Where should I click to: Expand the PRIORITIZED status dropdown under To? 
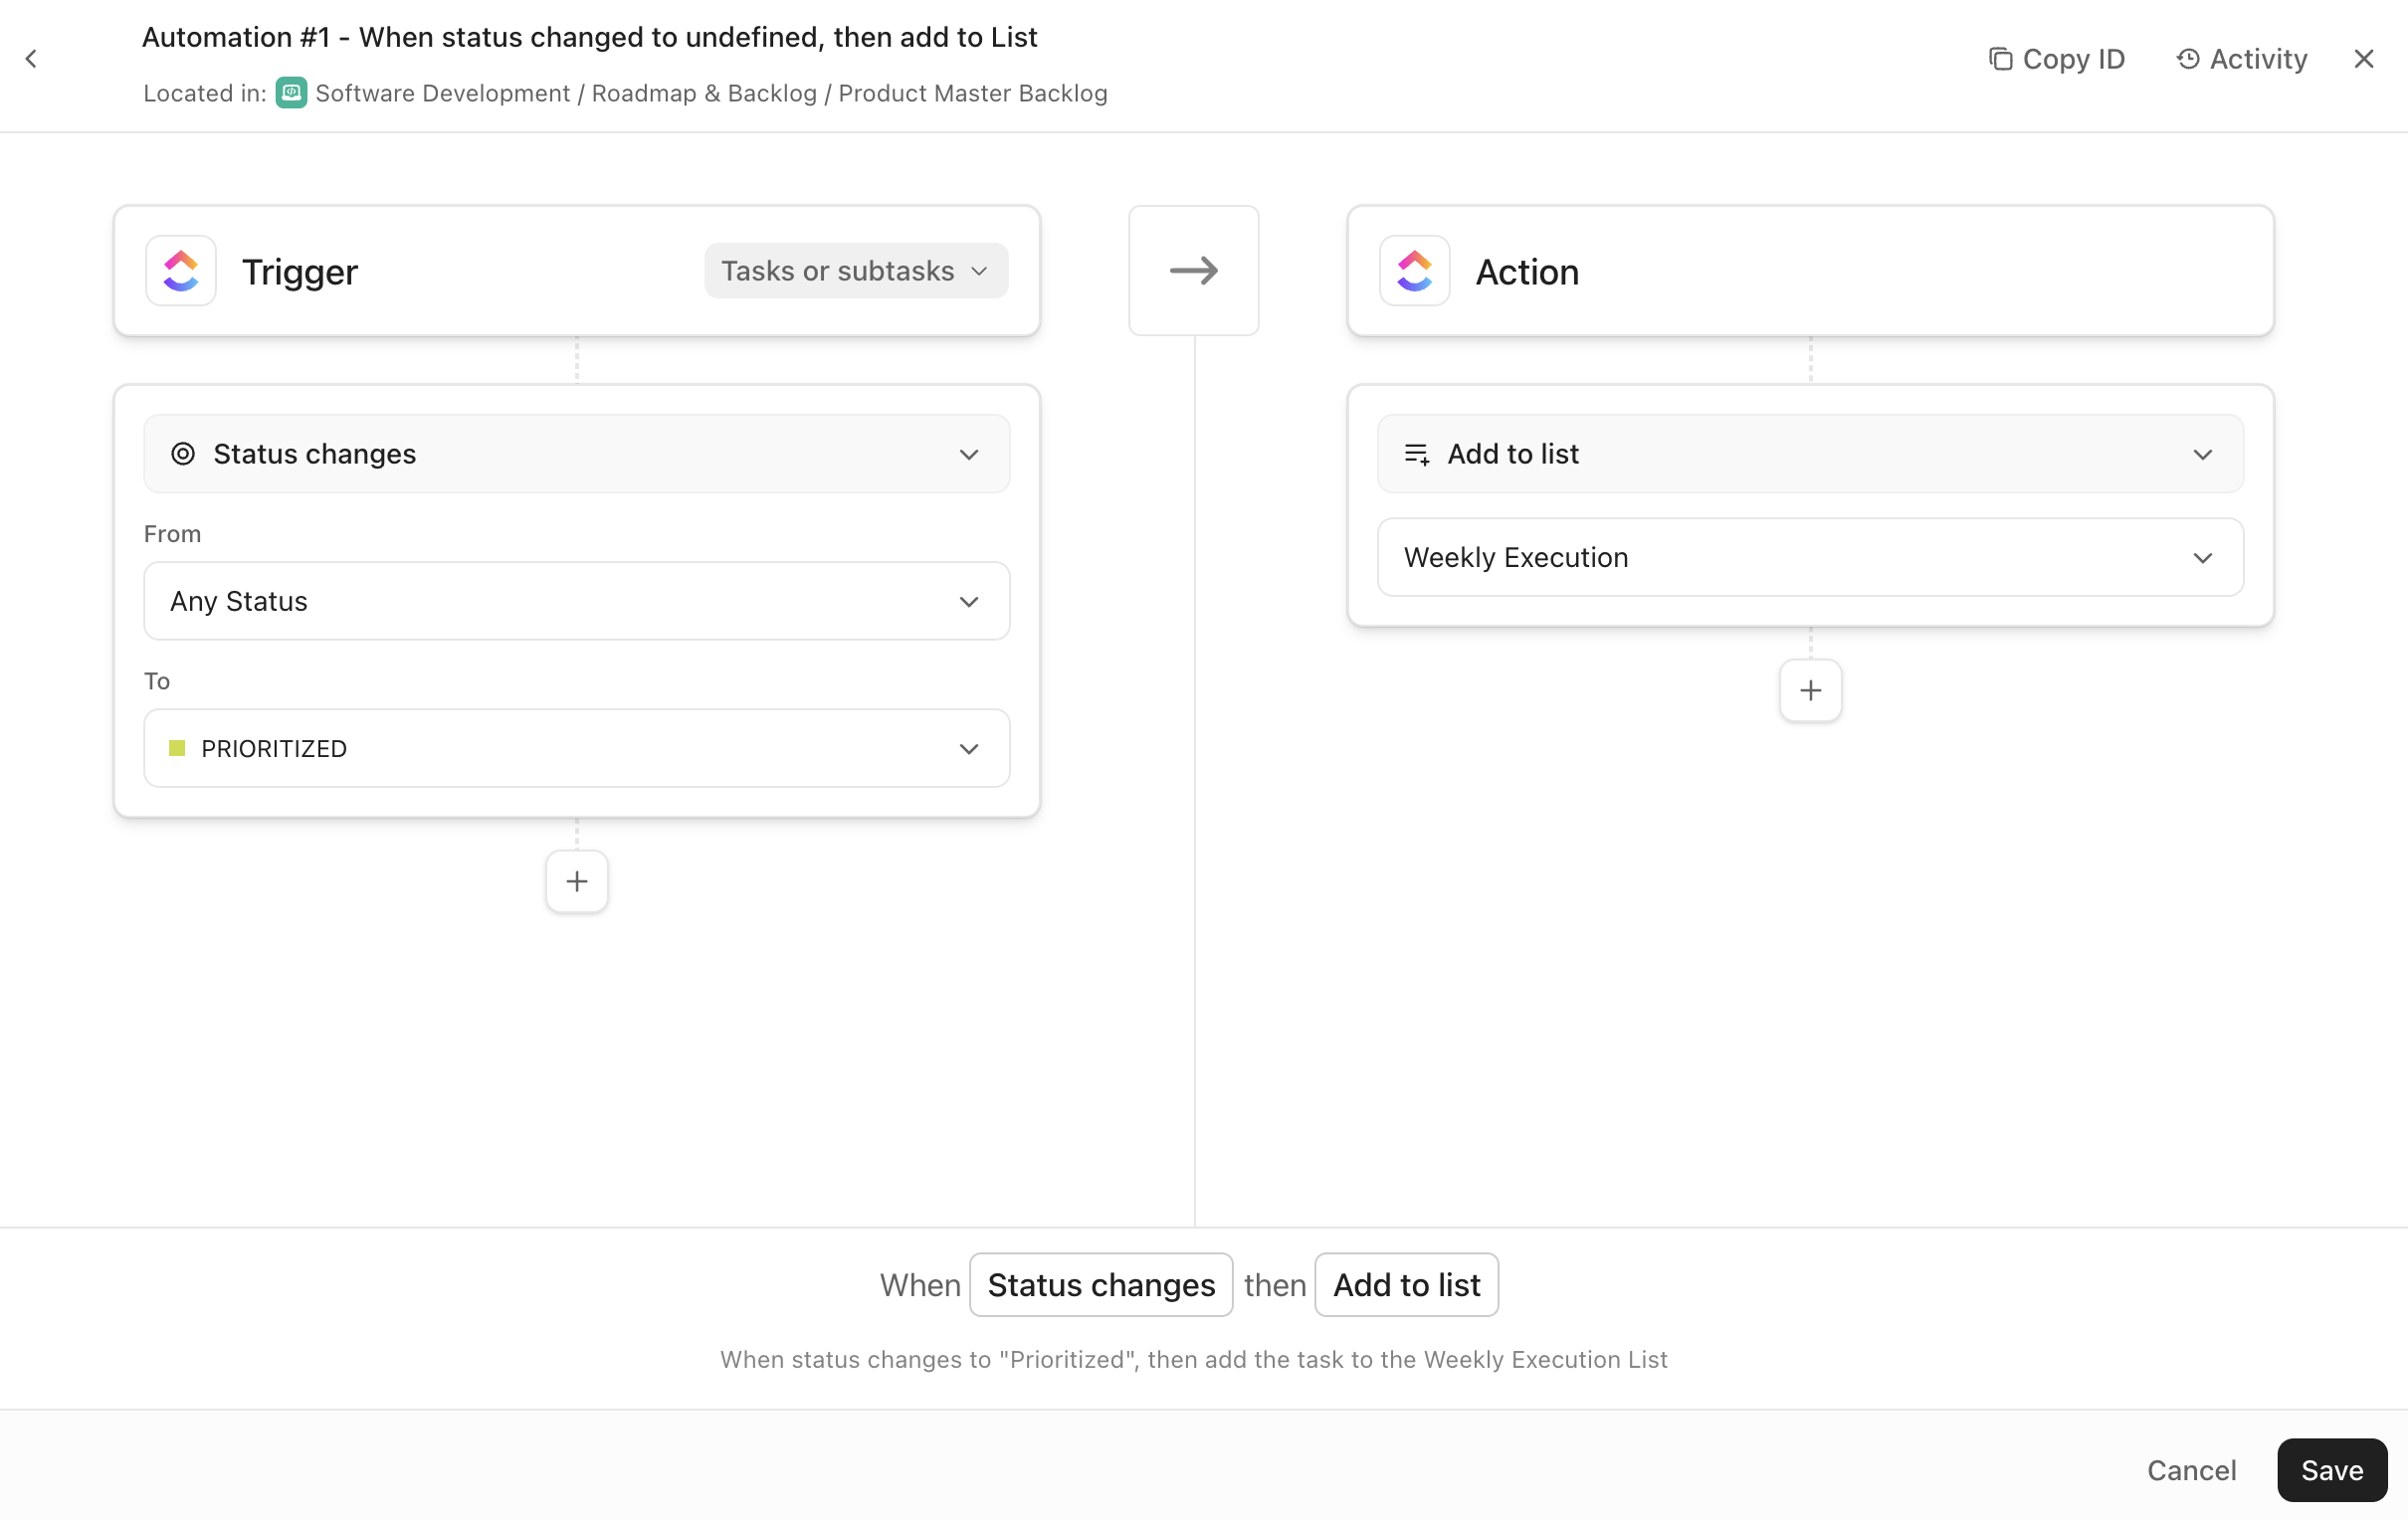click(x=576, y=748)
